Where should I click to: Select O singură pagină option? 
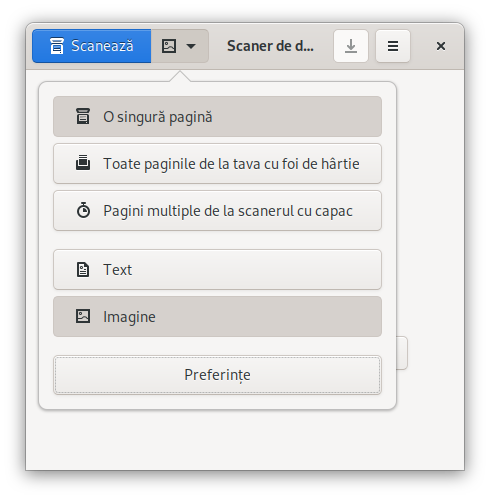click(217, 117)
